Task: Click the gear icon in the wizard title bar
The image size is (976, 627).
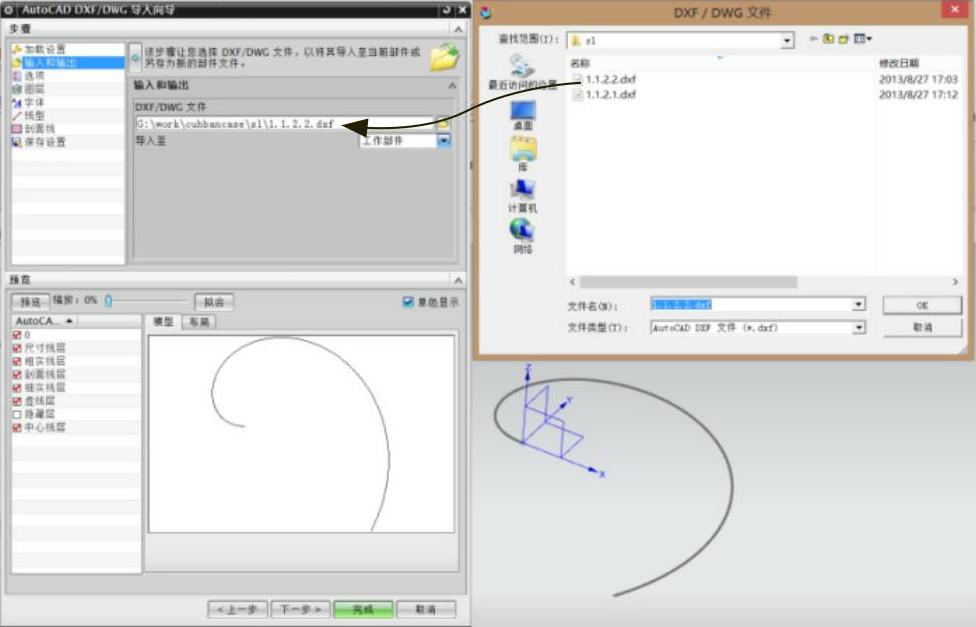Action: coord(9,9)
